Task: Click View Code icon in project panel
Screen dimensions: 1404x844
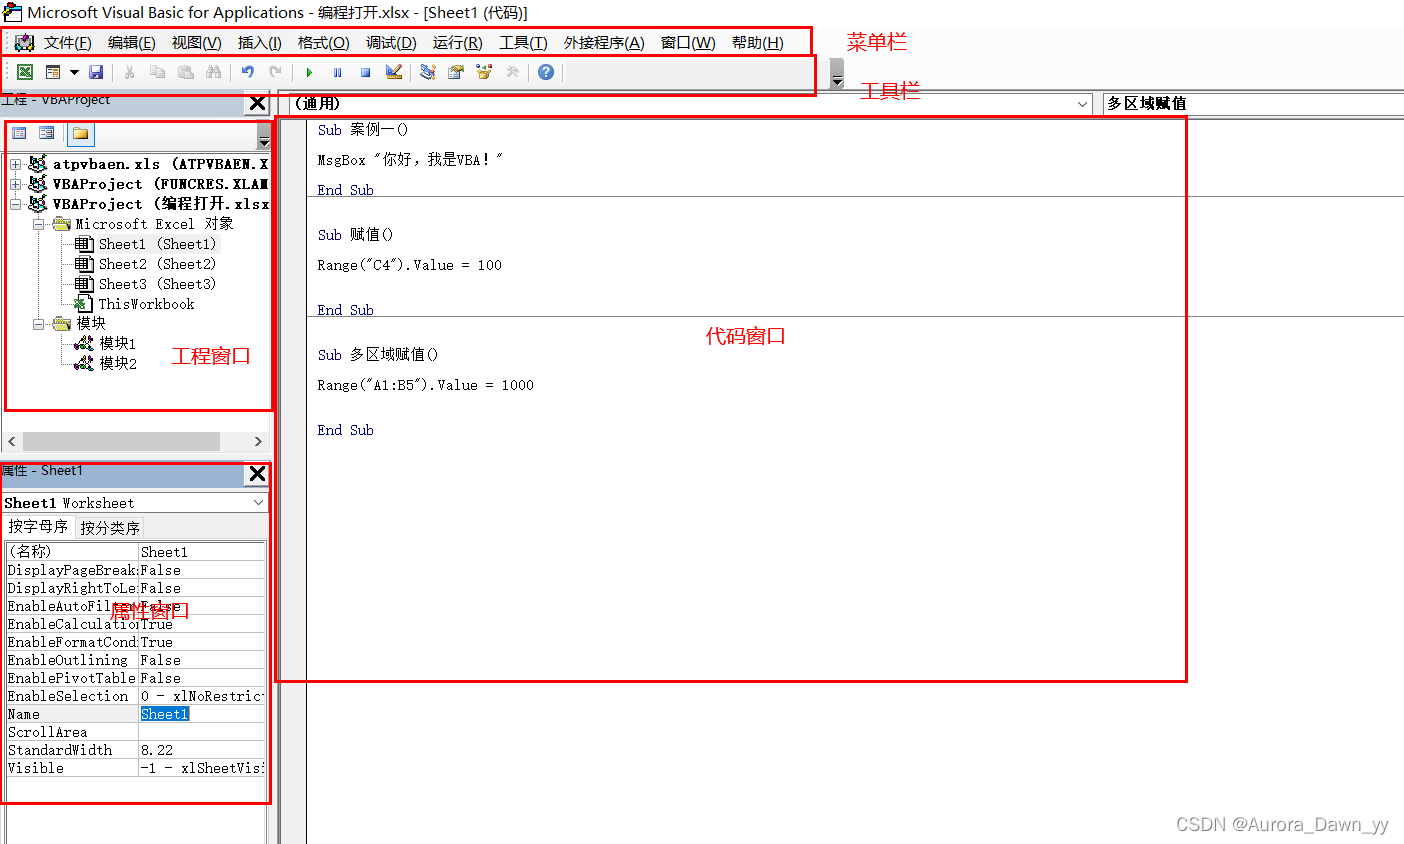Action: coord(19,134)
